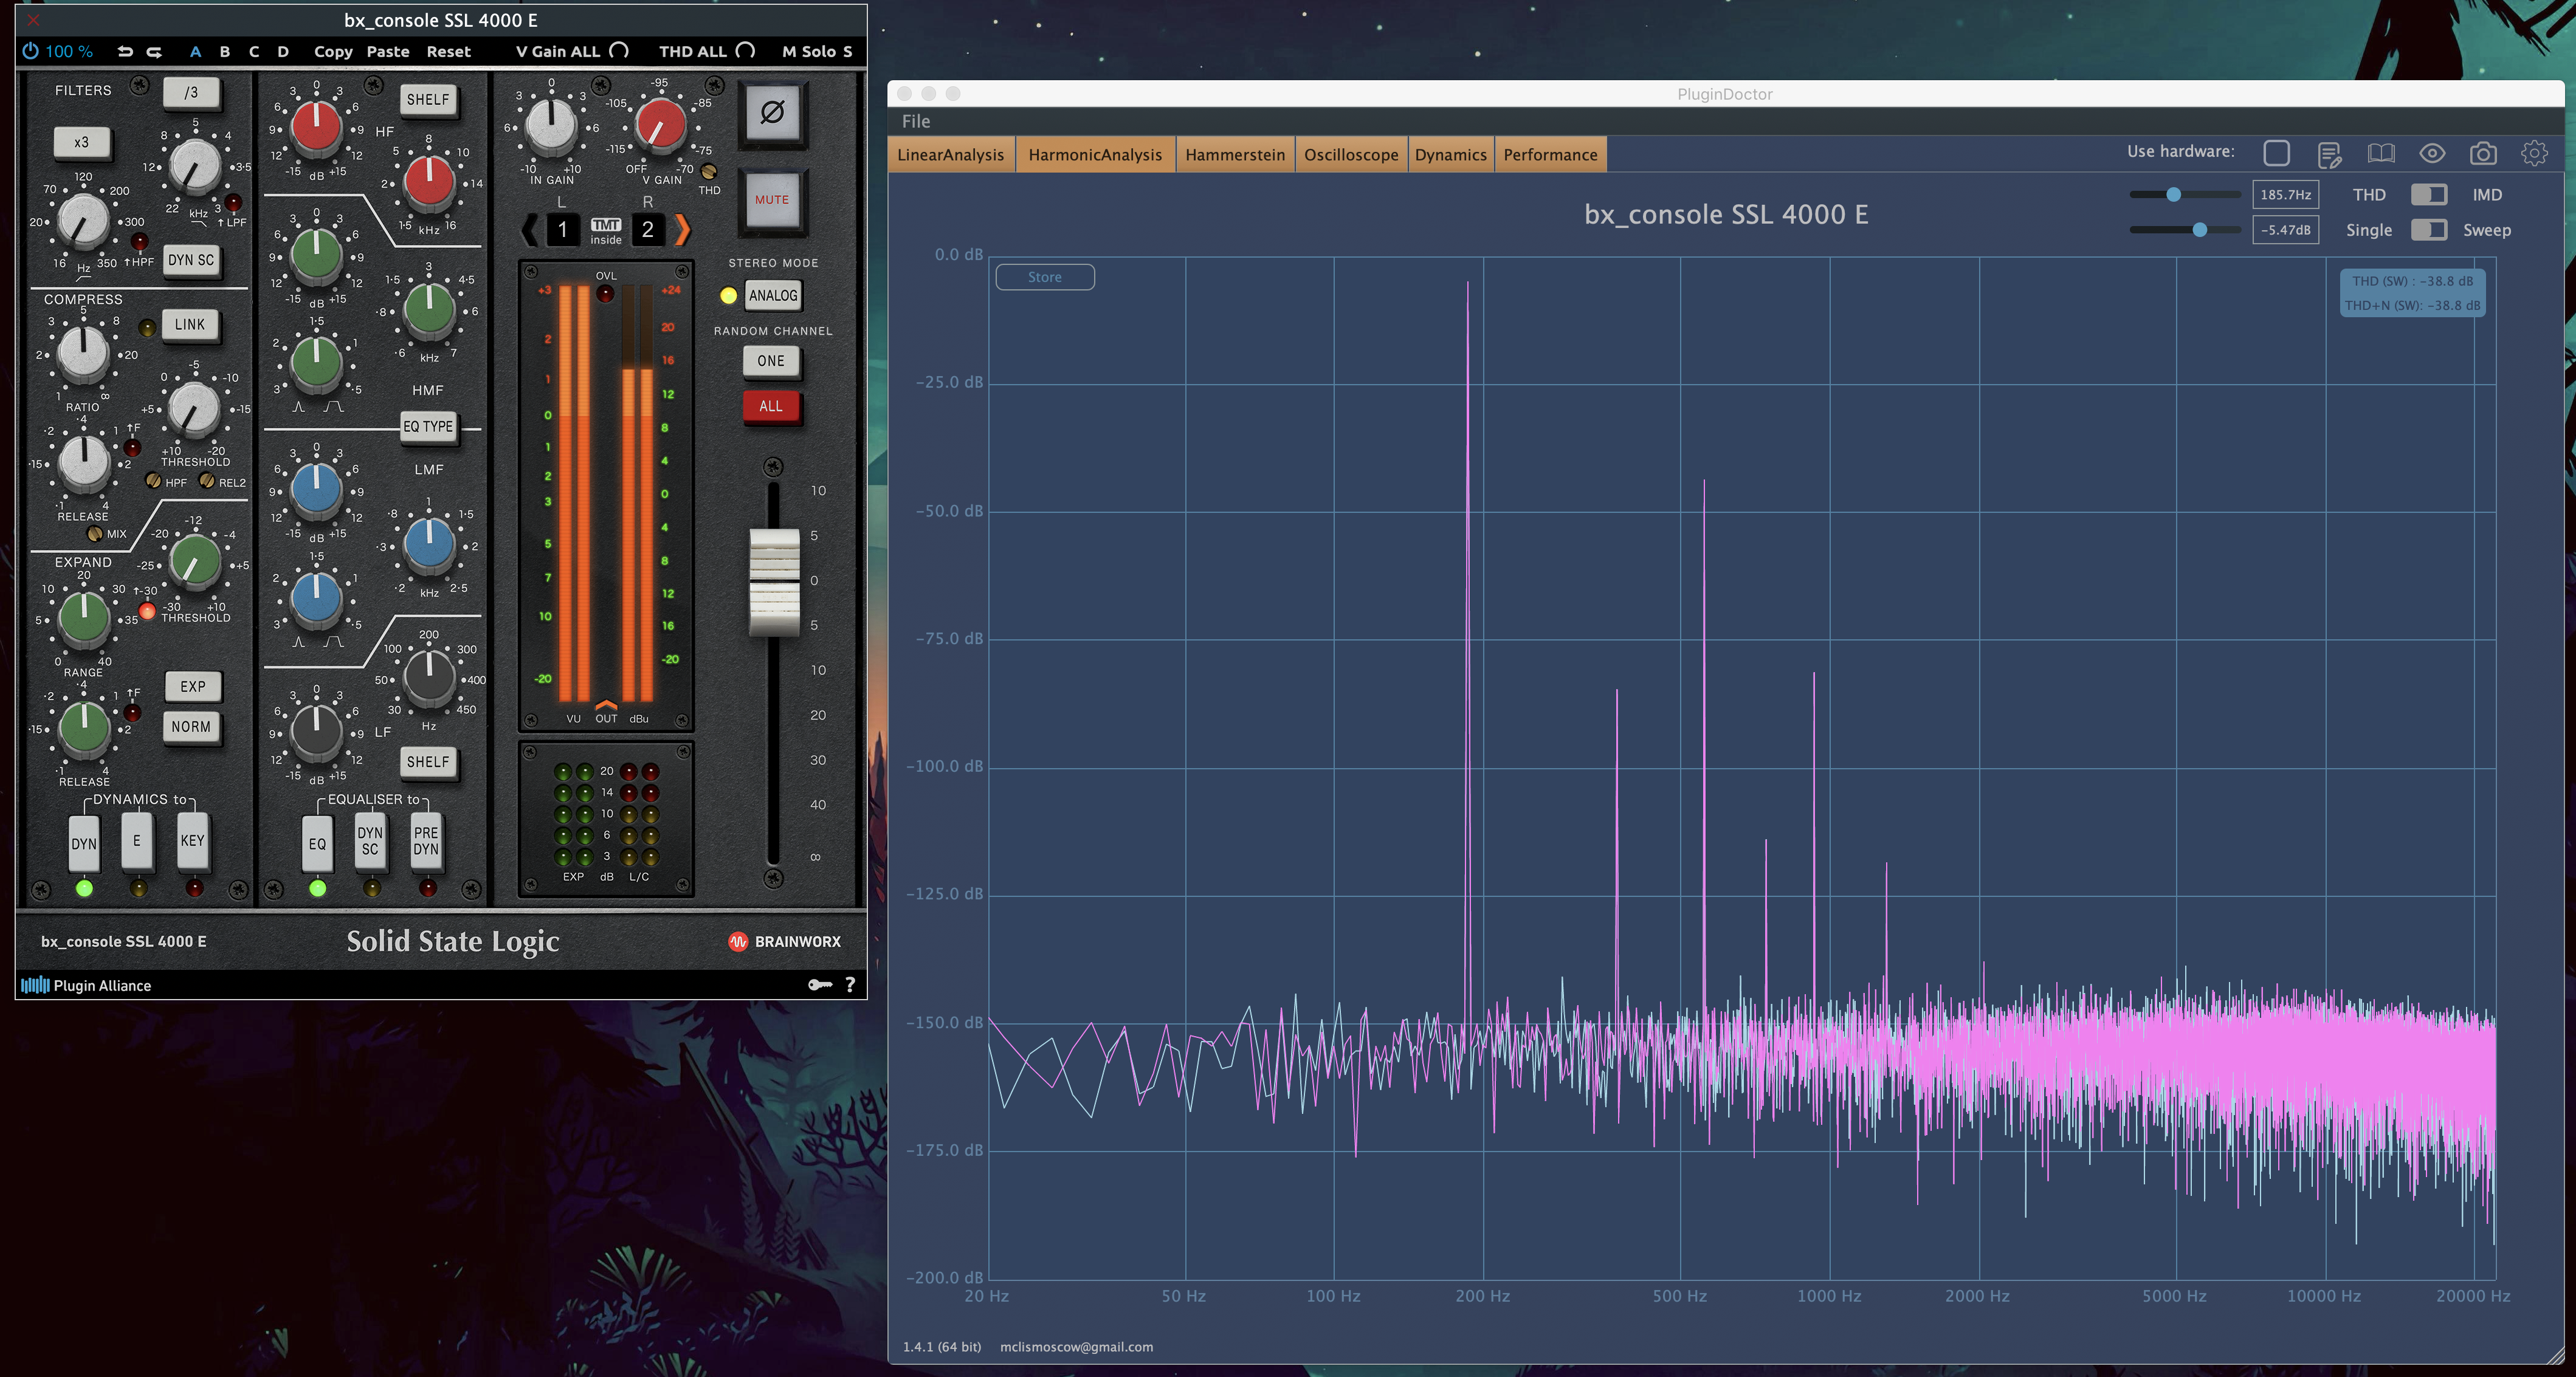This screenshot has height=1377, width=2576.
Task: Toggle the DYN SC filter button
Action: pyautogui.click(x=191, y=260)
